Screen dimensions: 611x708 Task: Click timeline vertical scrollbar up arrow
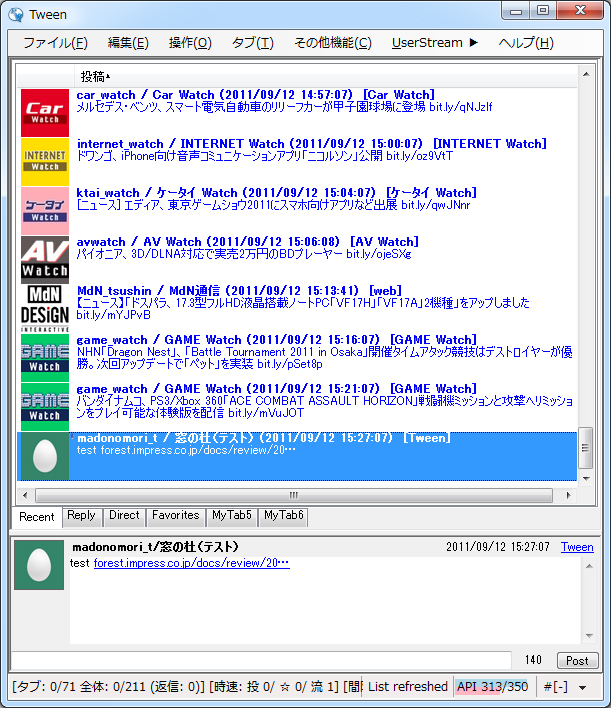[x=586, y=74]
